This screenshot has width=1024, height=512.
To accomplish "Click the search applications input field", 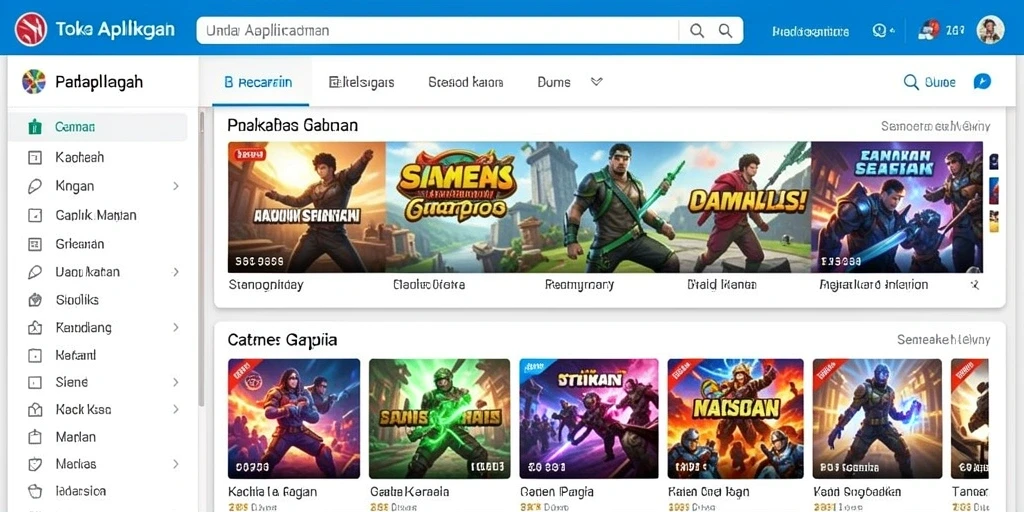I will click(438, 30).
